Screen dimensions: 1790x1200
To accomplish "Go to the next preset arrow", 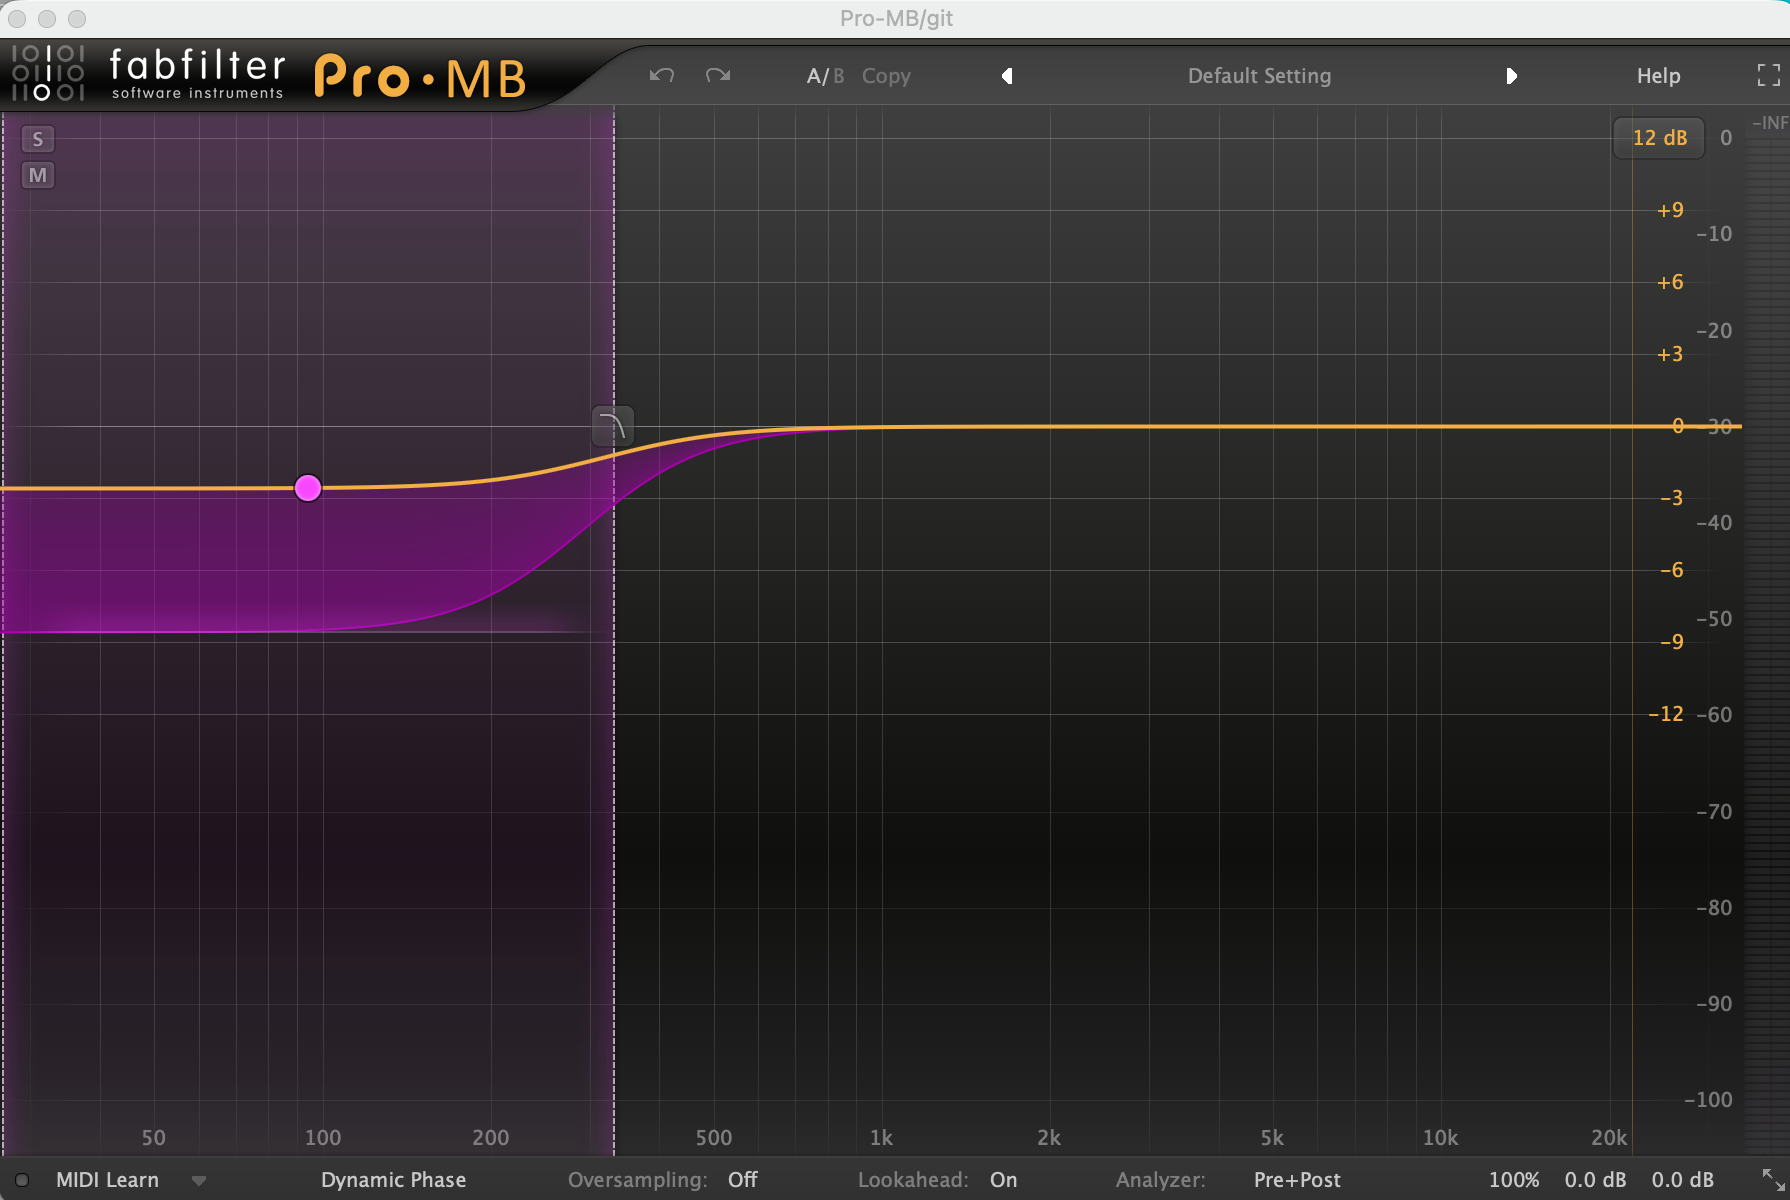I will pyautogui.click(x=1511, y=76).
